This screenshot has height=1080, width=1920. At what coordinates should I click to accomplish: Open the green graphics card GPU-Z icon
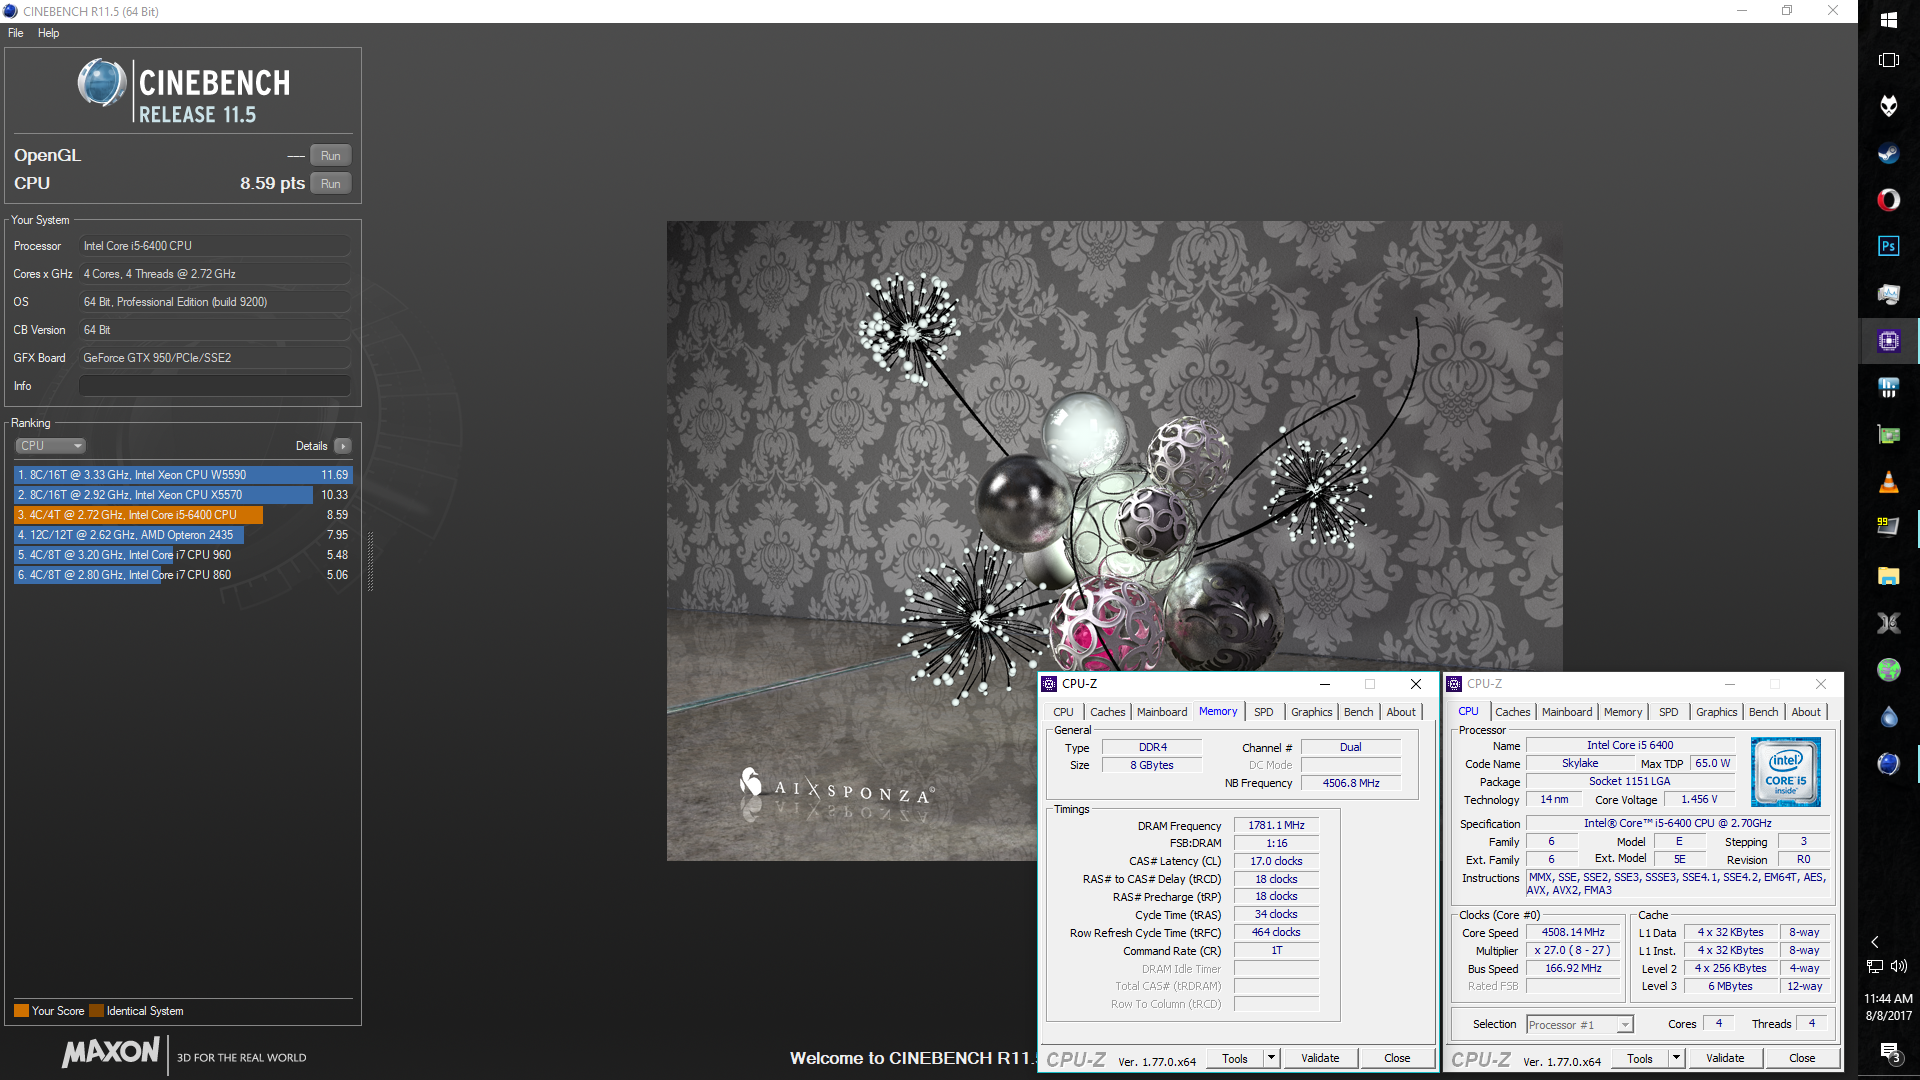coord(1888,435)
